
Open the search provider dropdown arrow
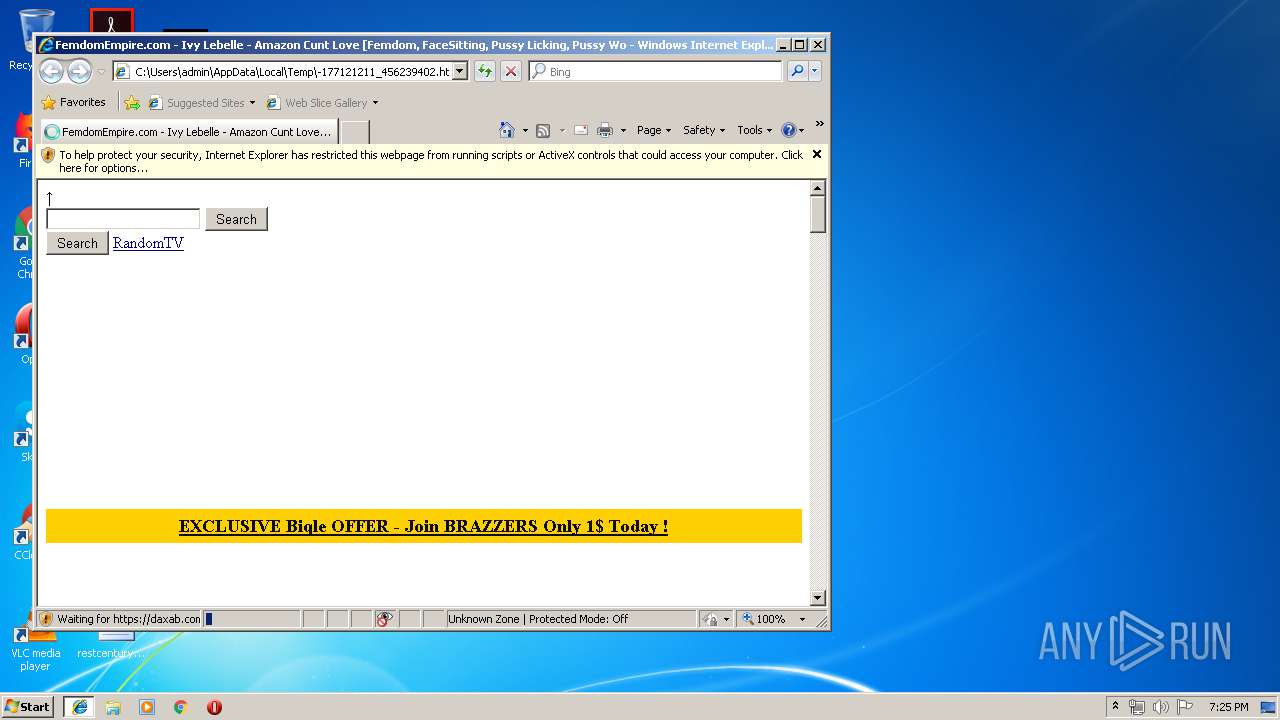[815, 71]
